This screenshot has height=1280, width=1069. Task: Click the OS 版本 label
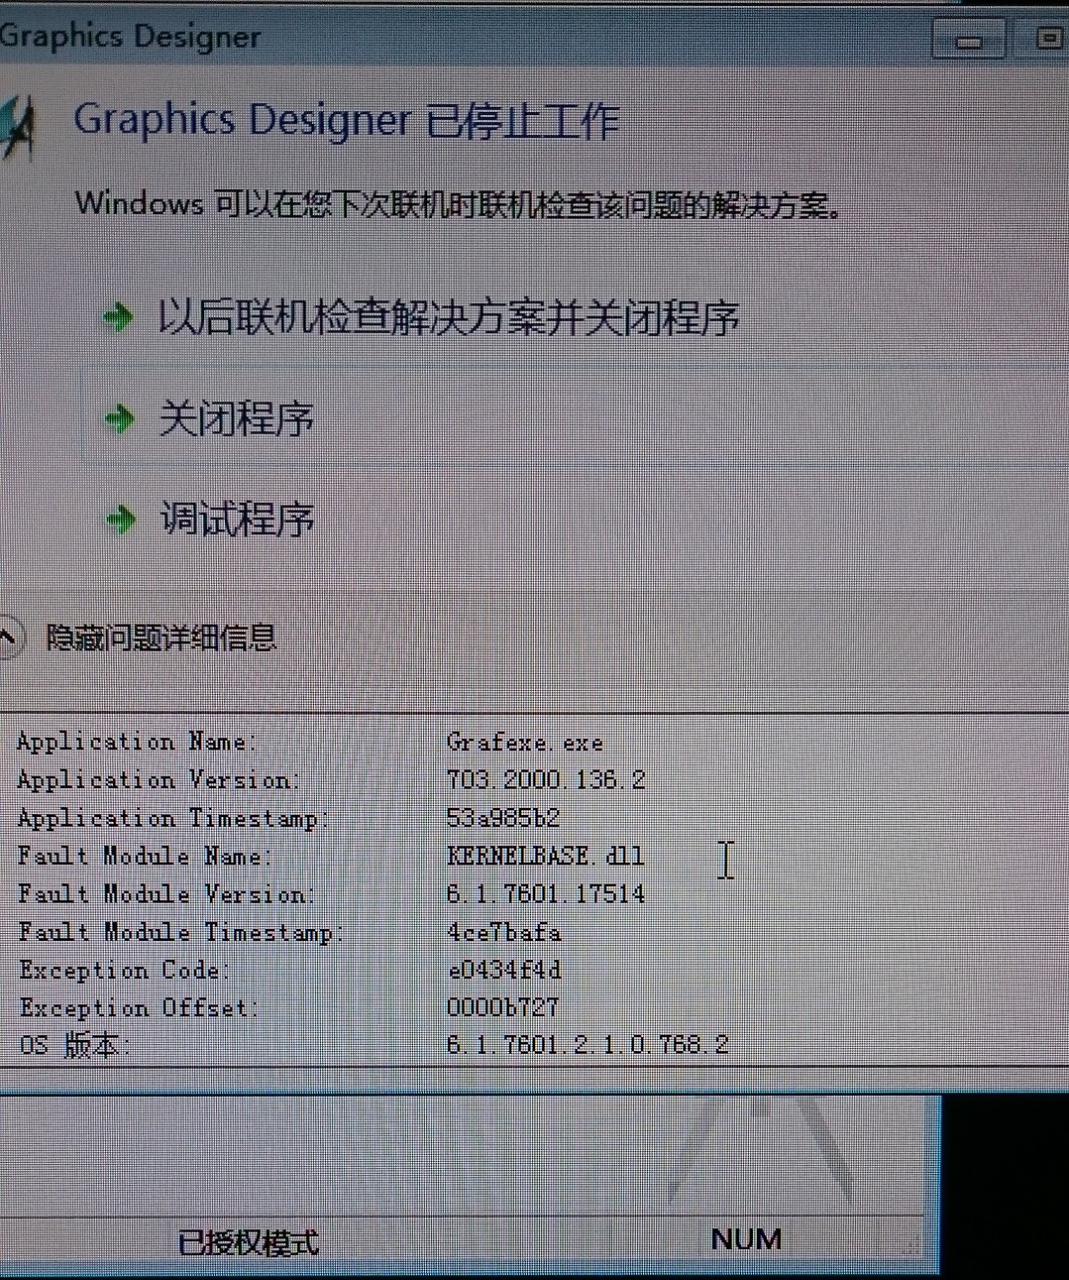[75, 1046]
